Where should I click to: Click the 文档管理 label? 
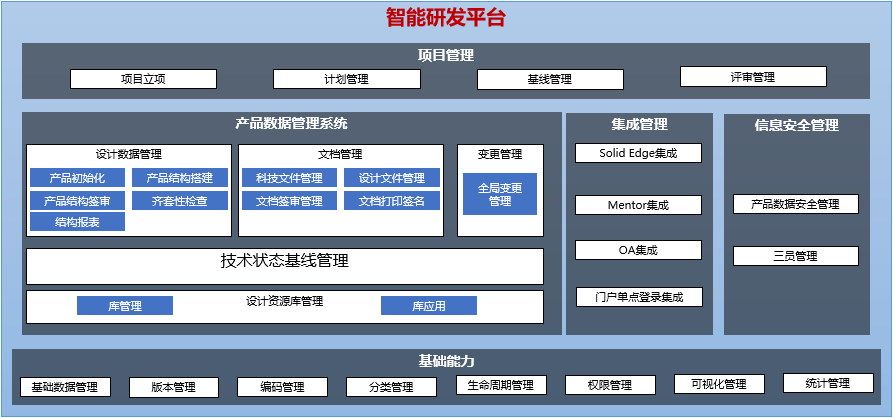coord(340,154)
